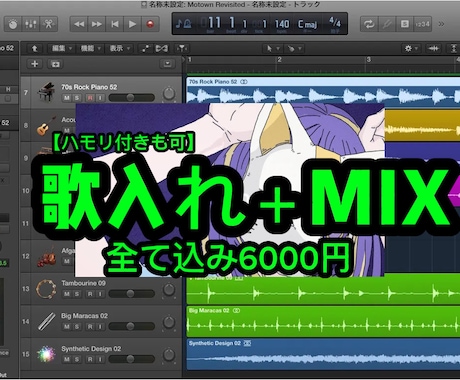Open the global tracks dropdown button
Viewport: 460px width, 380px height.
click(167, 64)
